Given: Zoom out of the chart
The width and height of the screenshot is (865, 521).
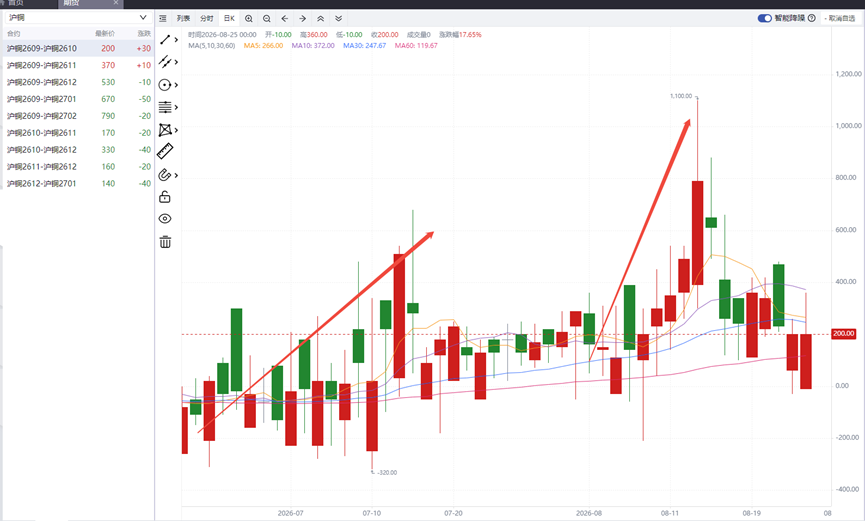Looking at the screenshot, I should (x=267, y=19).
